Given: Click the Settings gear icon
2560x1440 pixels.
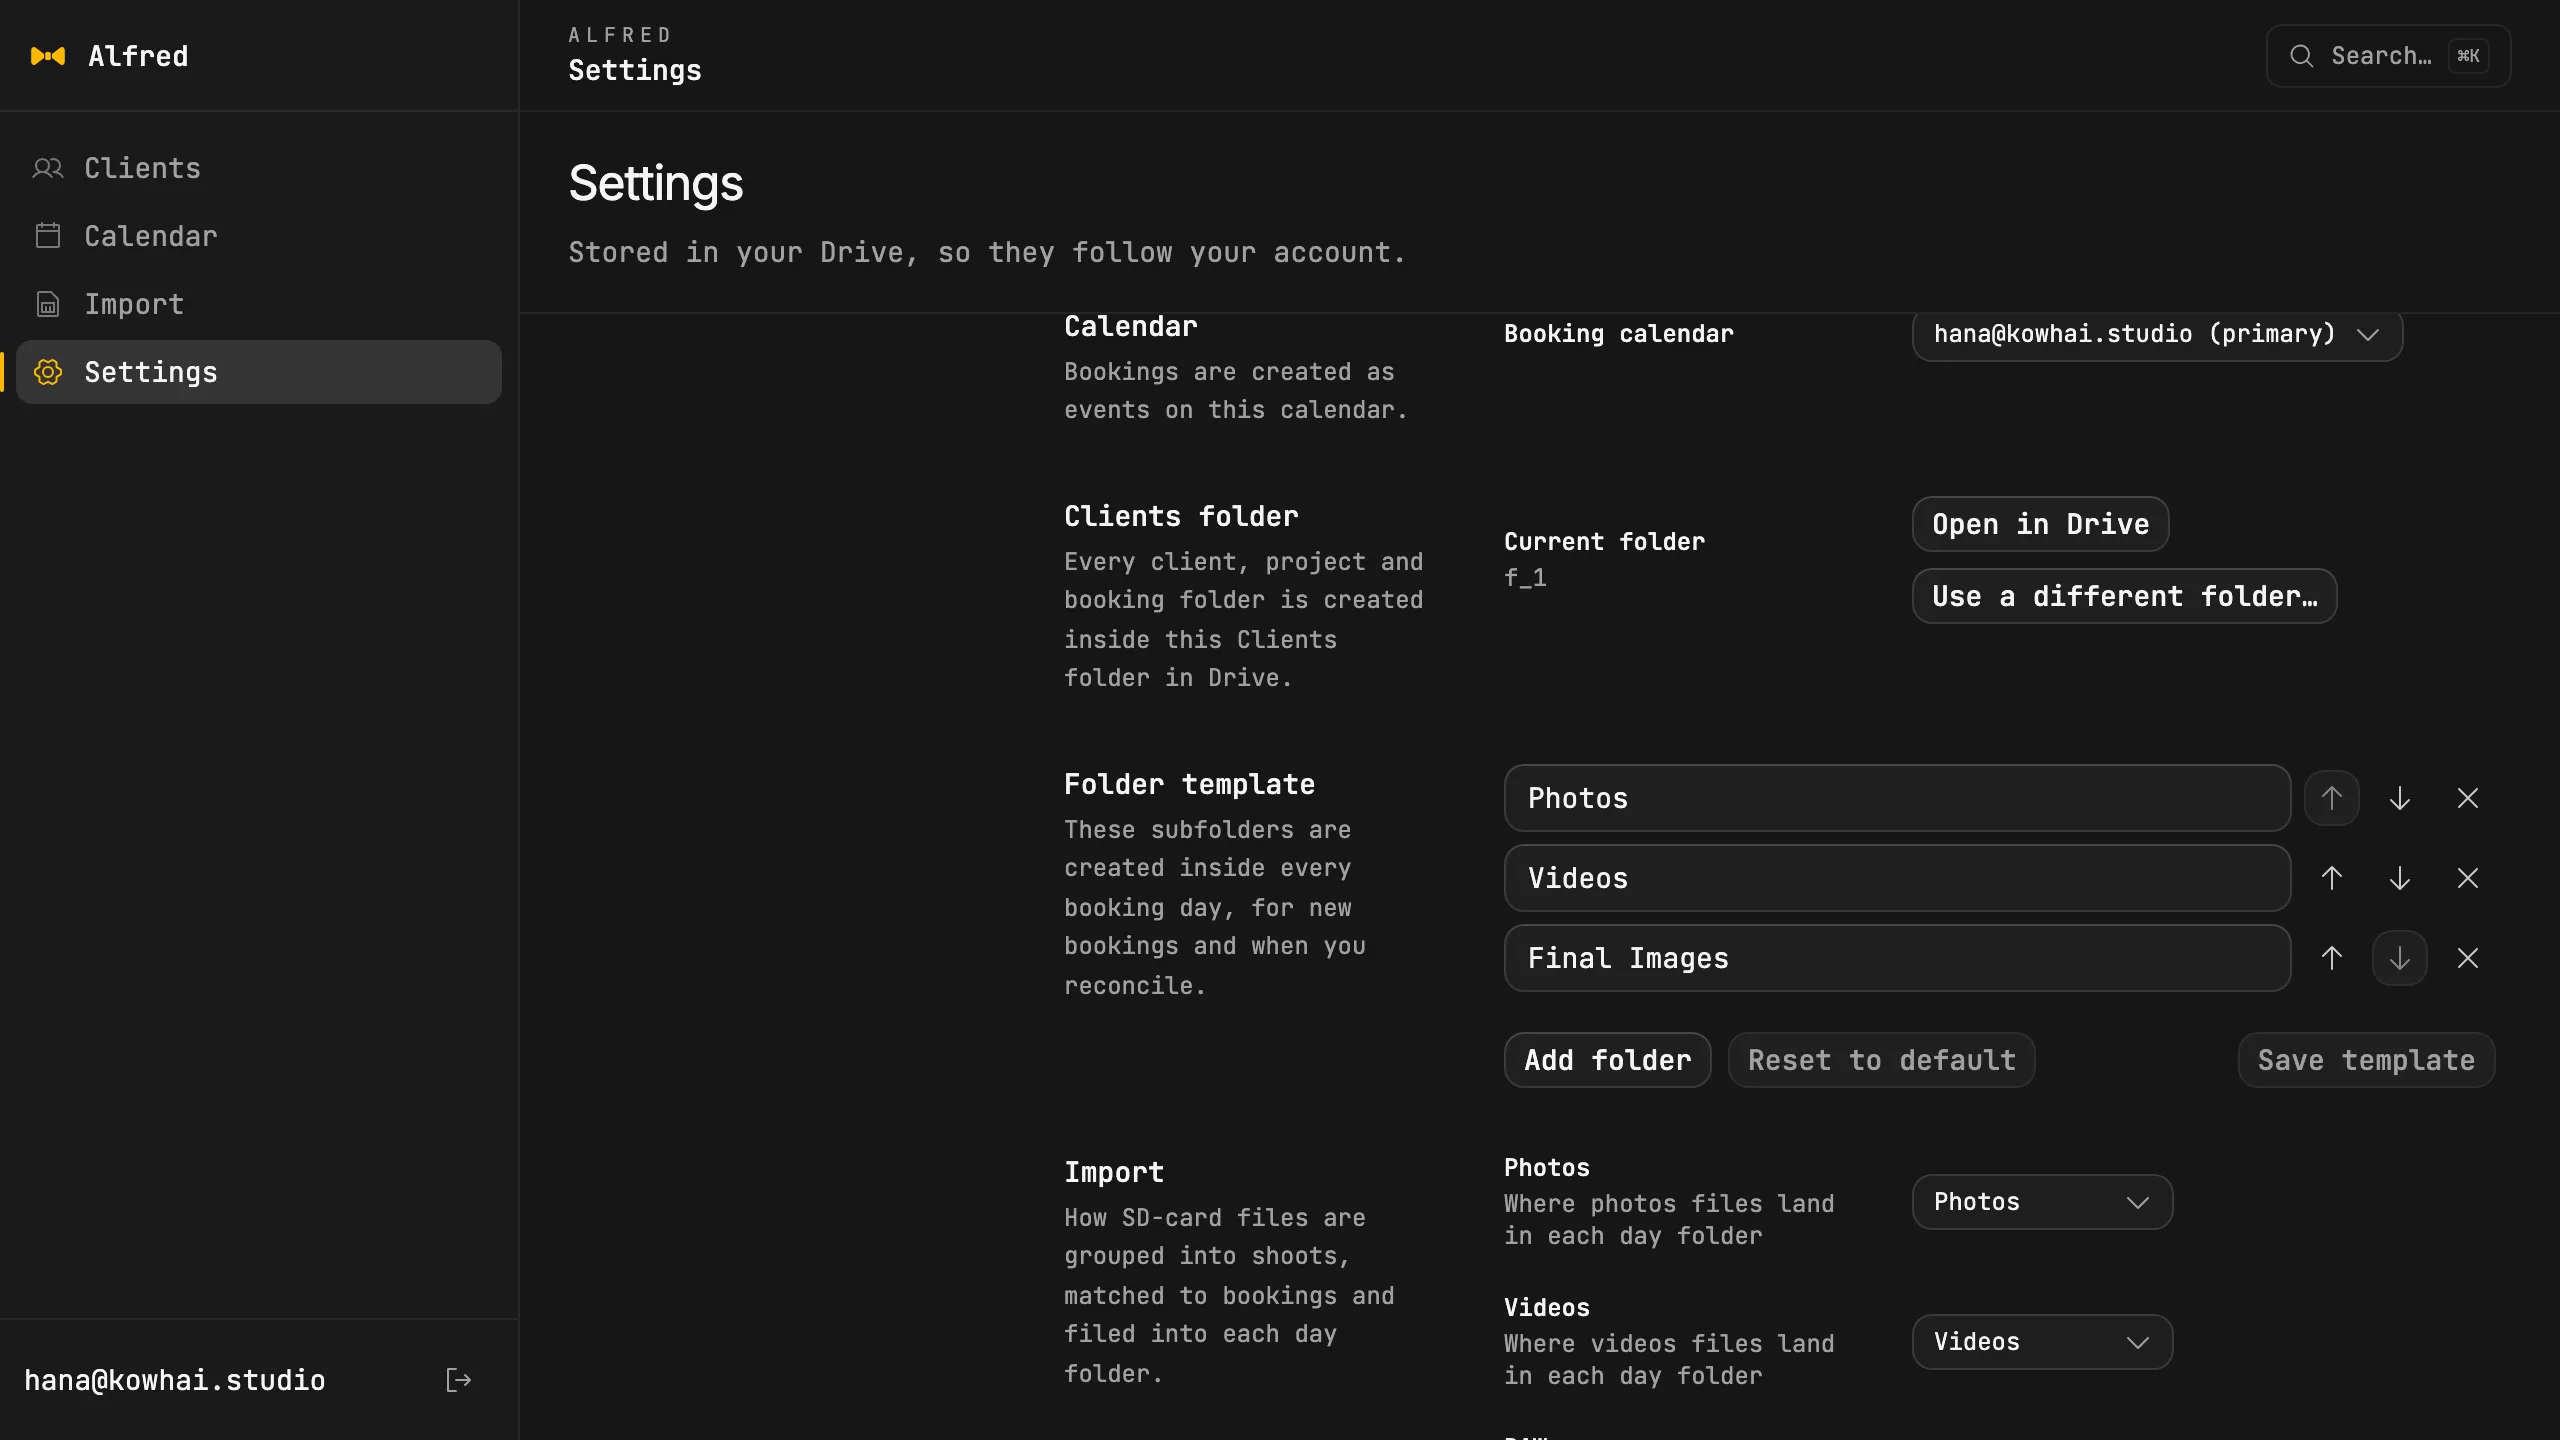Looking at the screenshot, I should coord(48,372).
